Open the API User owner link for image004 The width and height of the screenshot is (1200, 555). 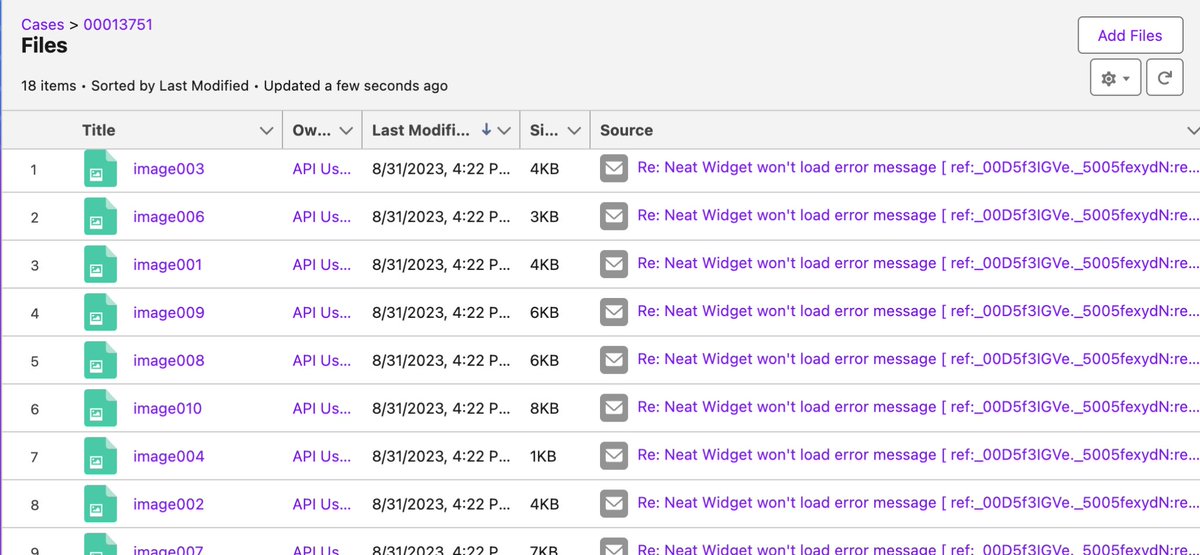tap(322, 457)
